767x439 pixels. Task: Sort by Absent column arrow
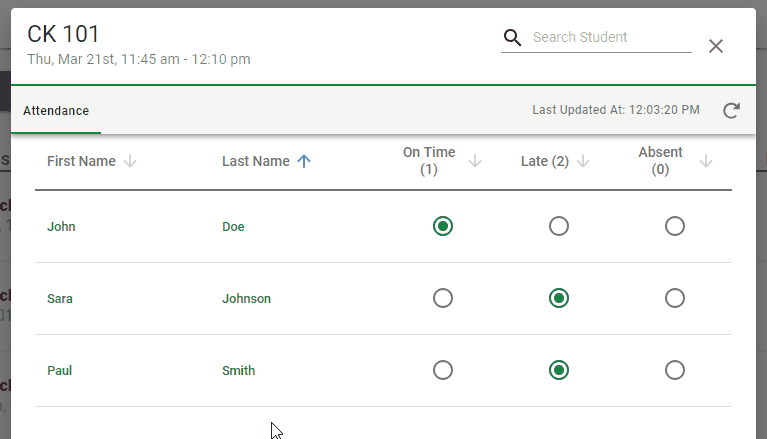click(705, 161)
